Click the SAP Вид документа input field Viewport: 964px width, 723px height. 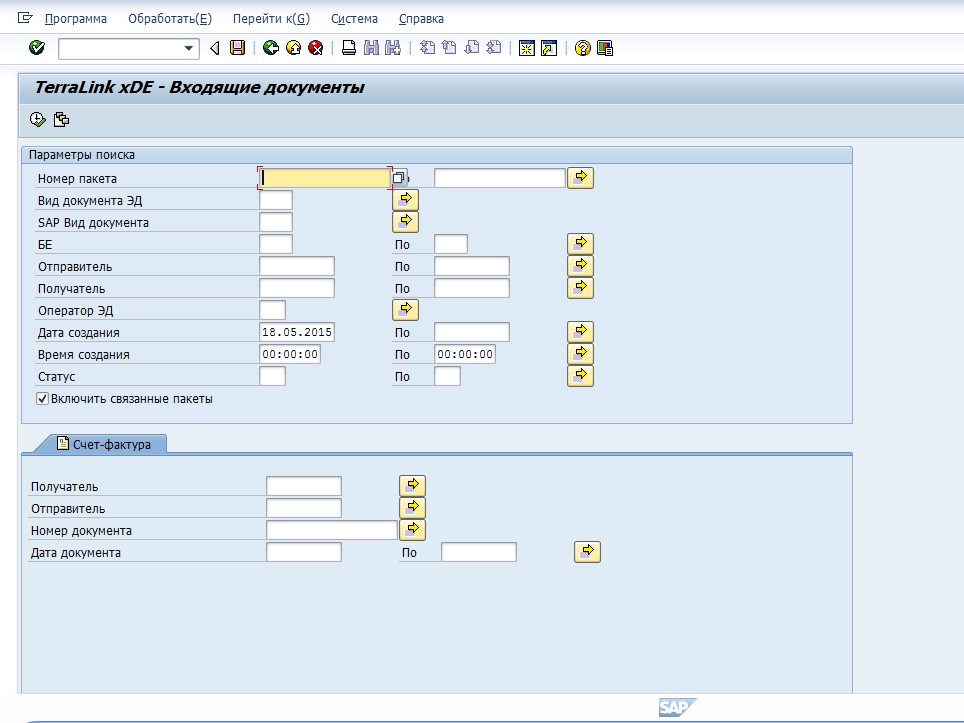tap(276, 223)
